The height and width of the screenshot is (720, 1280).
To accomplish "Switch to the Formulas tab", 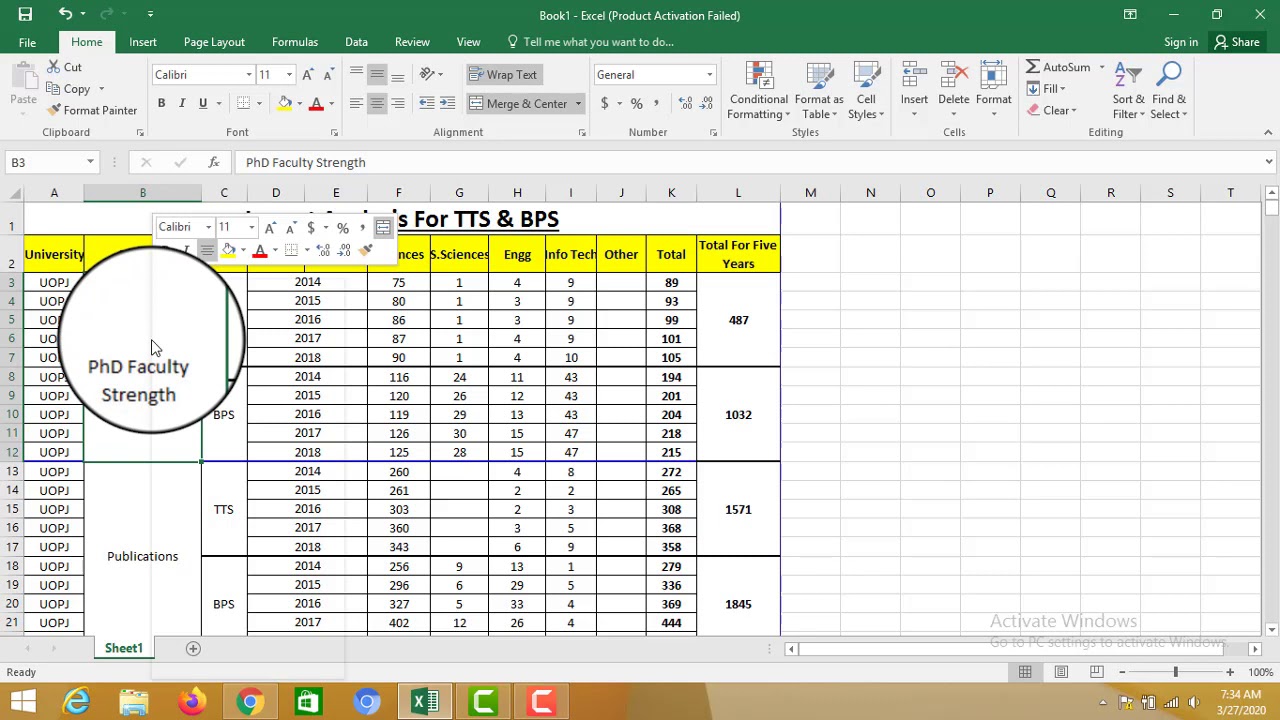I will click(295, 42).
